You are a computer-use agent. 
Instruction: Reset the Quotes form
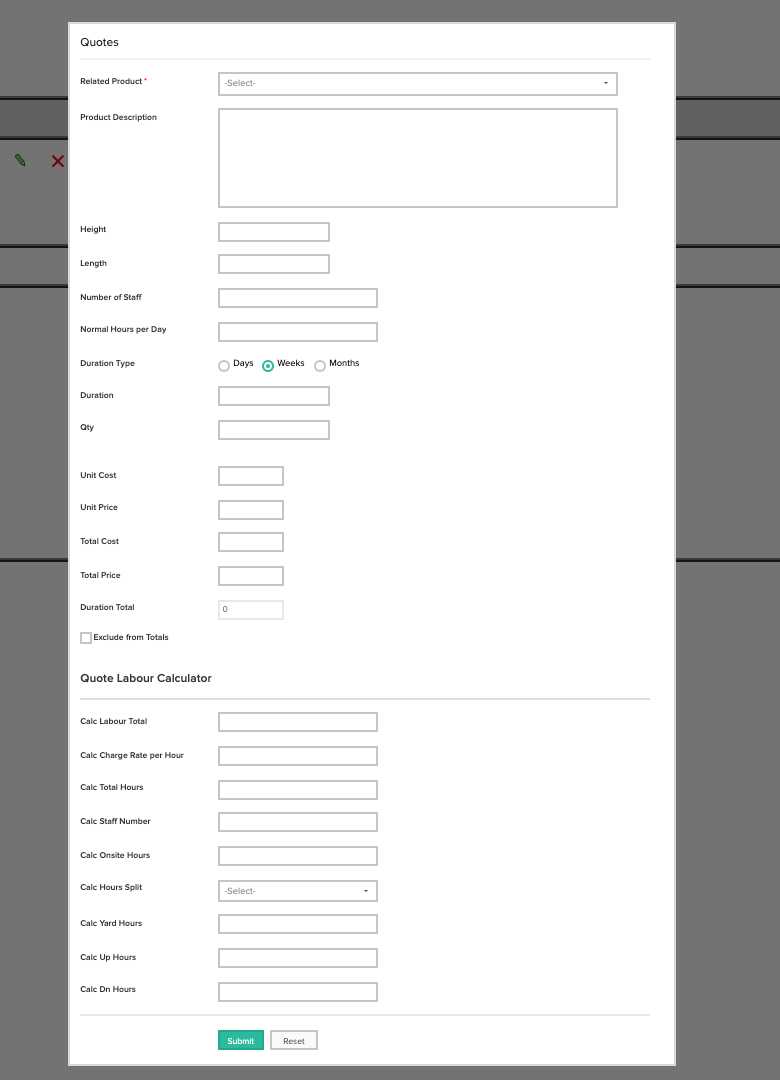pos(294,1040)
